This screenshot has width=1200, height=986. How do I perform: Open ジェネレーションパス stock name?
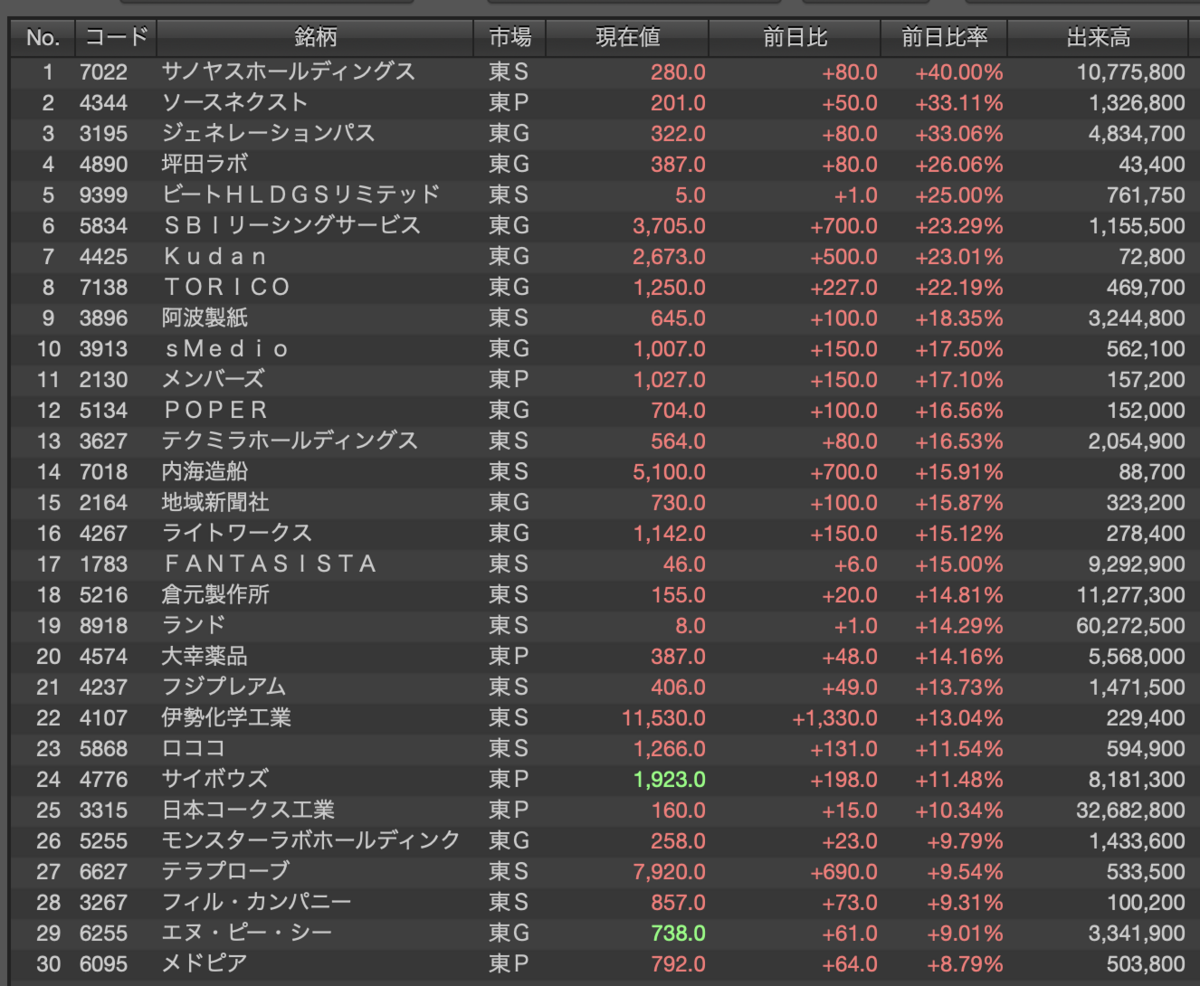coord(268,134)
